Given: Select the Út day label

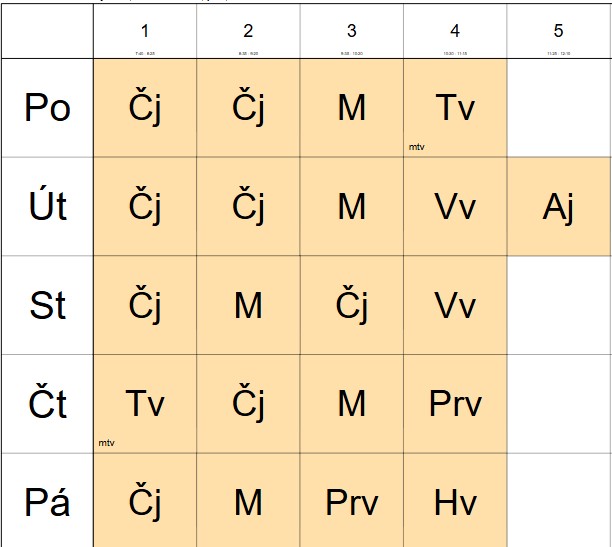Looking at the screenshot, I should 47,207.
